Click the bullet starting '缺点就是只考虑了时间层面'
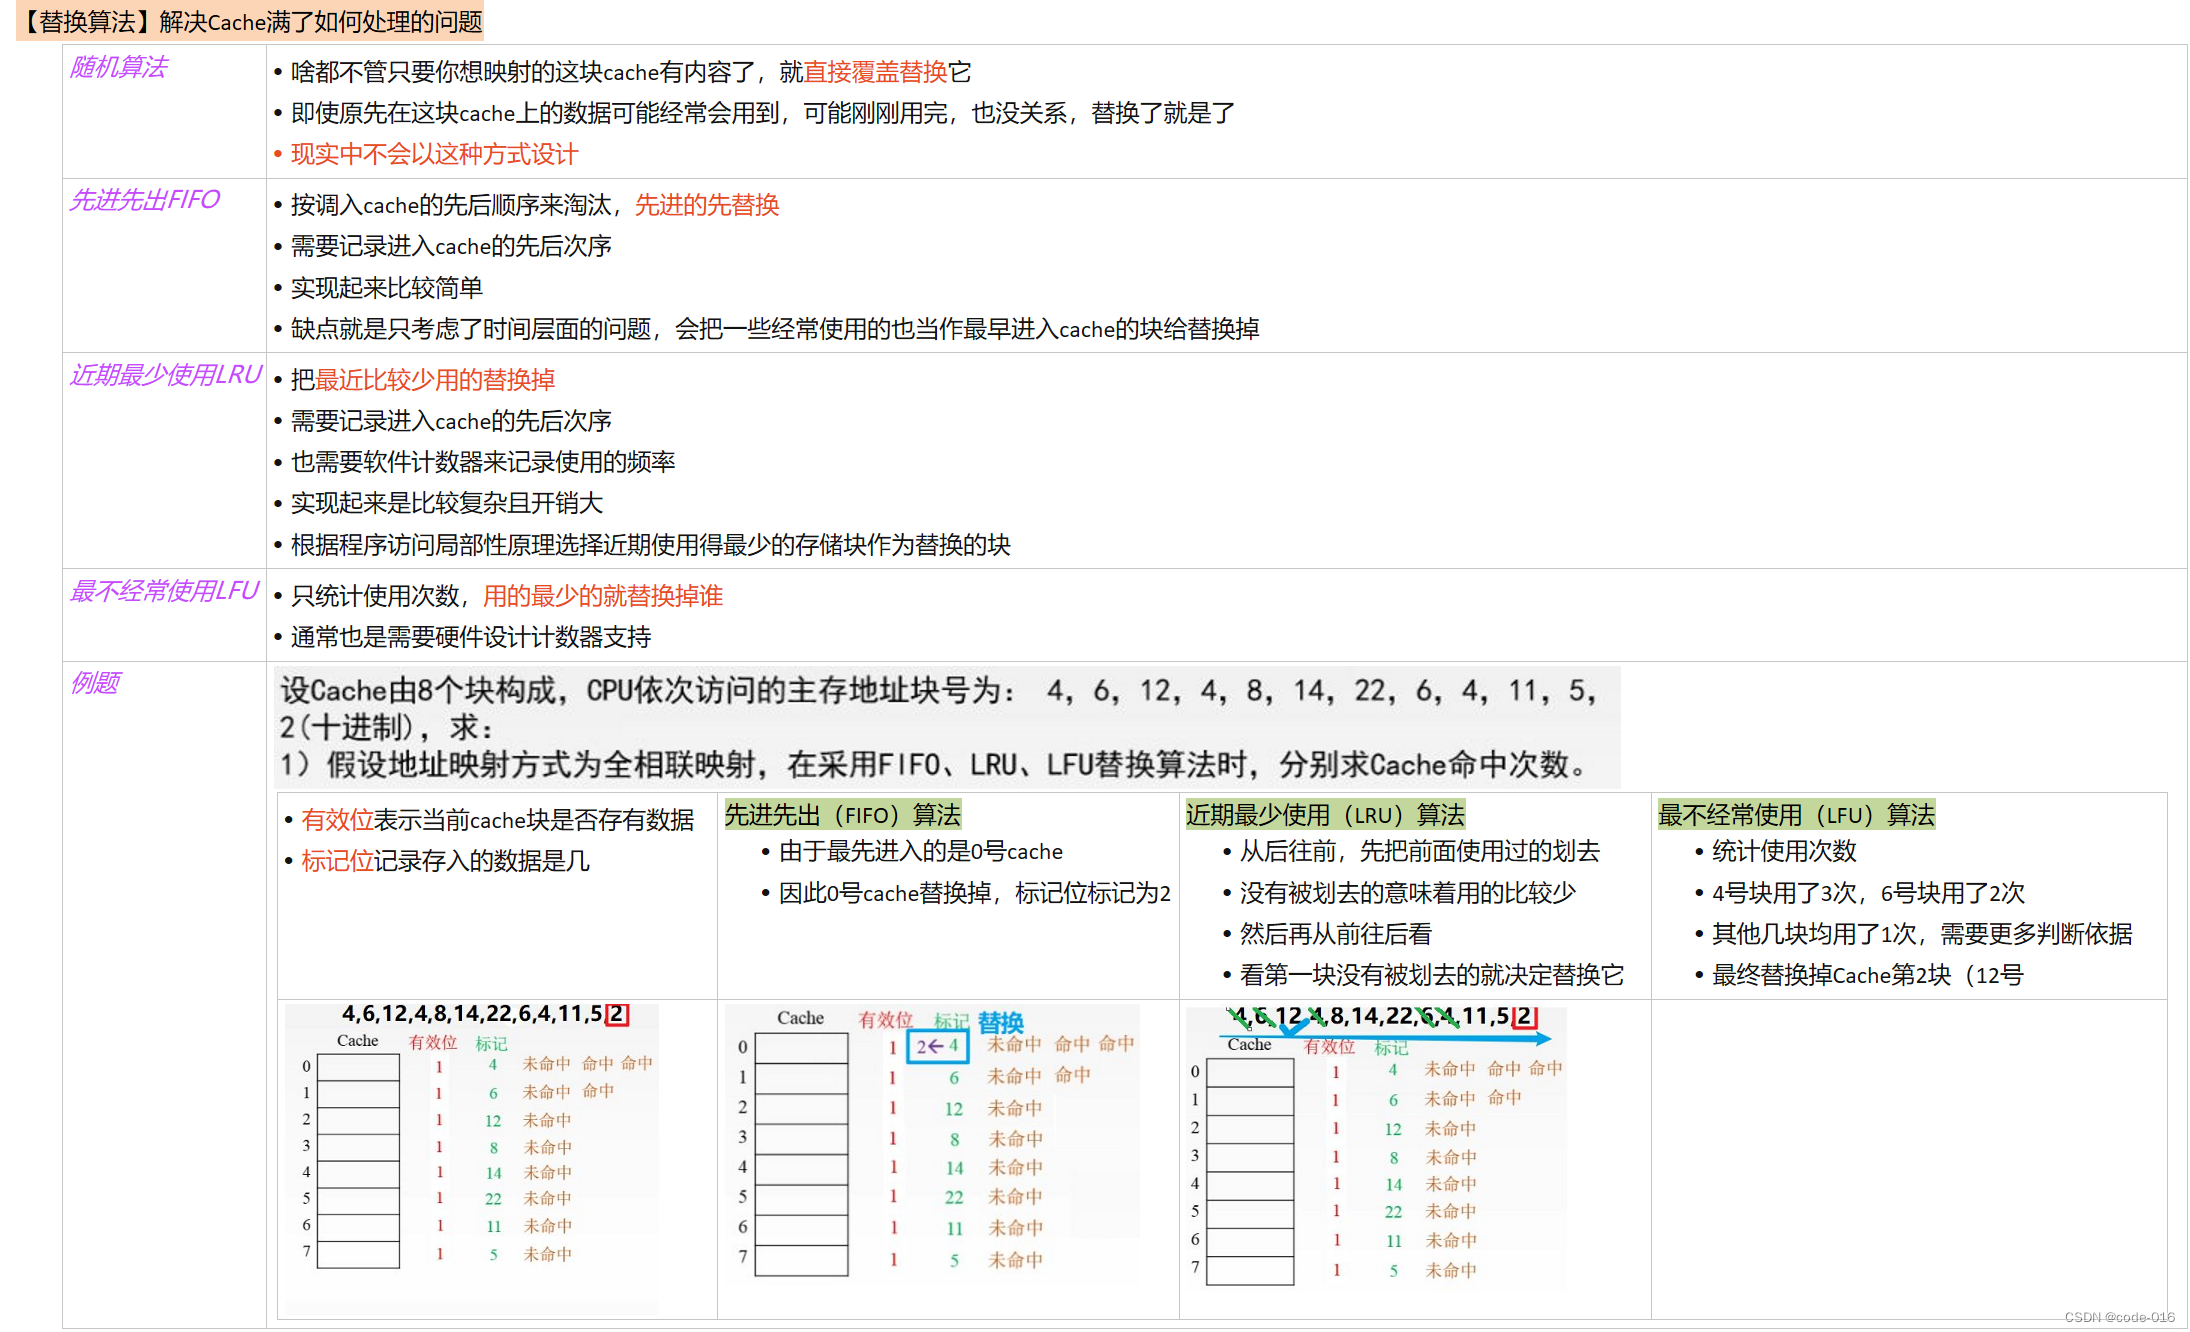Image resolution: width=2190 pixels, height=1332 pixels. [x=774, y=329]
